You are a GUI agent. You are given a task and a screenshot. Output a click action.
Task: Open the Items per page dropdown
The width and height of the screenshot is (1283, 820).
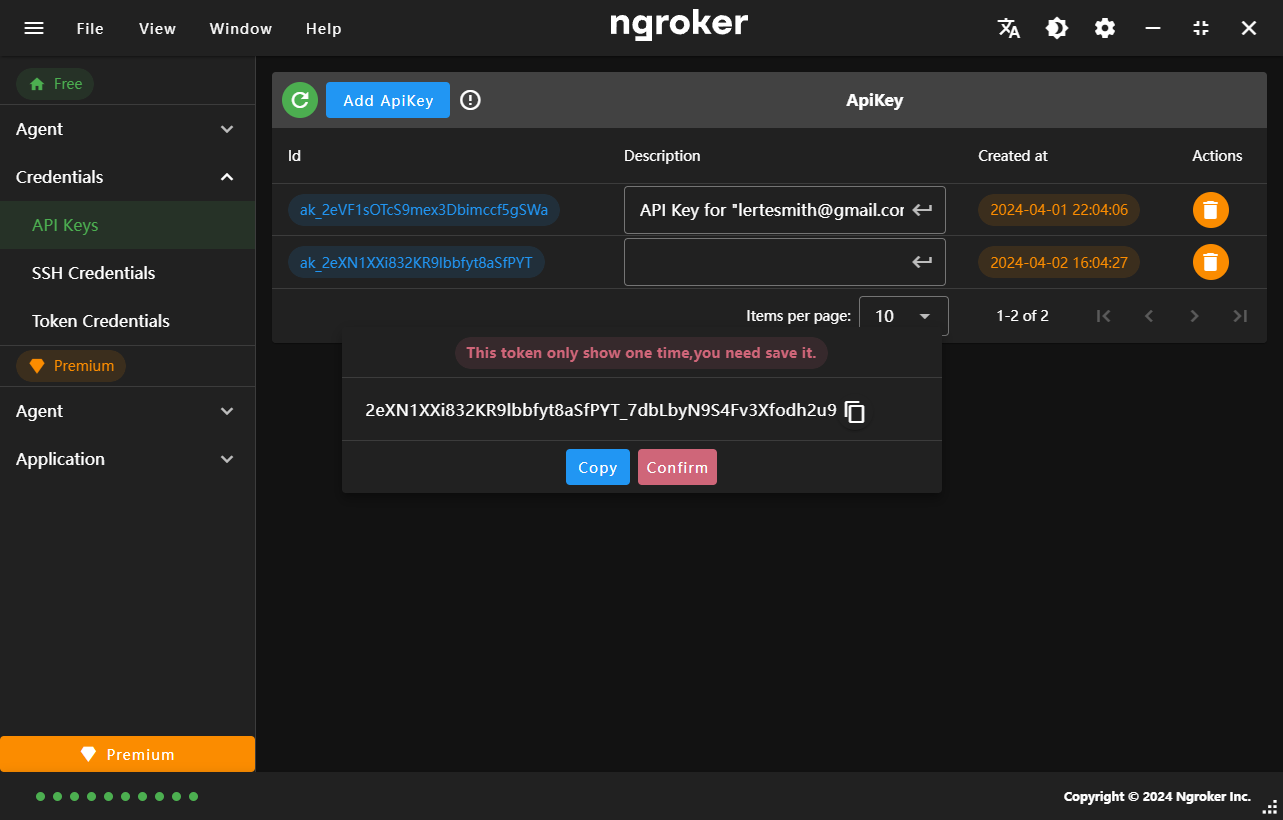(x=903, y=316)
